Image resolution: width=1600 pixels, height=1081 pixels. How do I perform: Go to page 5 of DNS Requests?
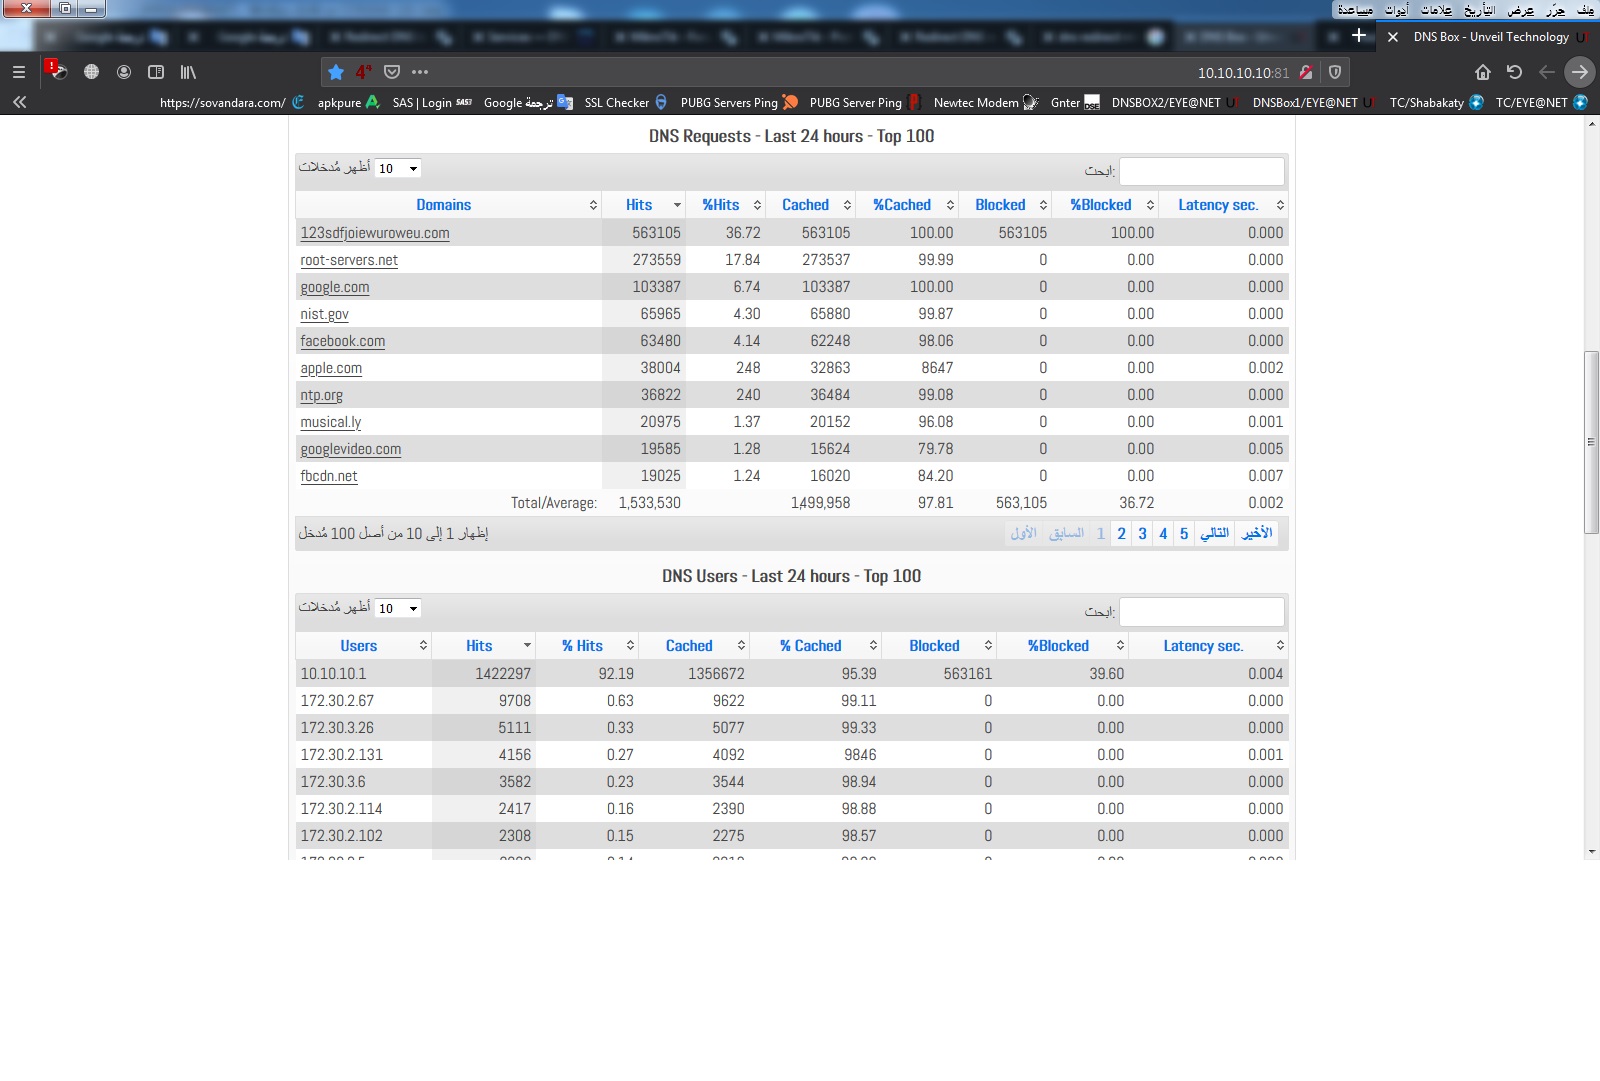pos(1184,534)
